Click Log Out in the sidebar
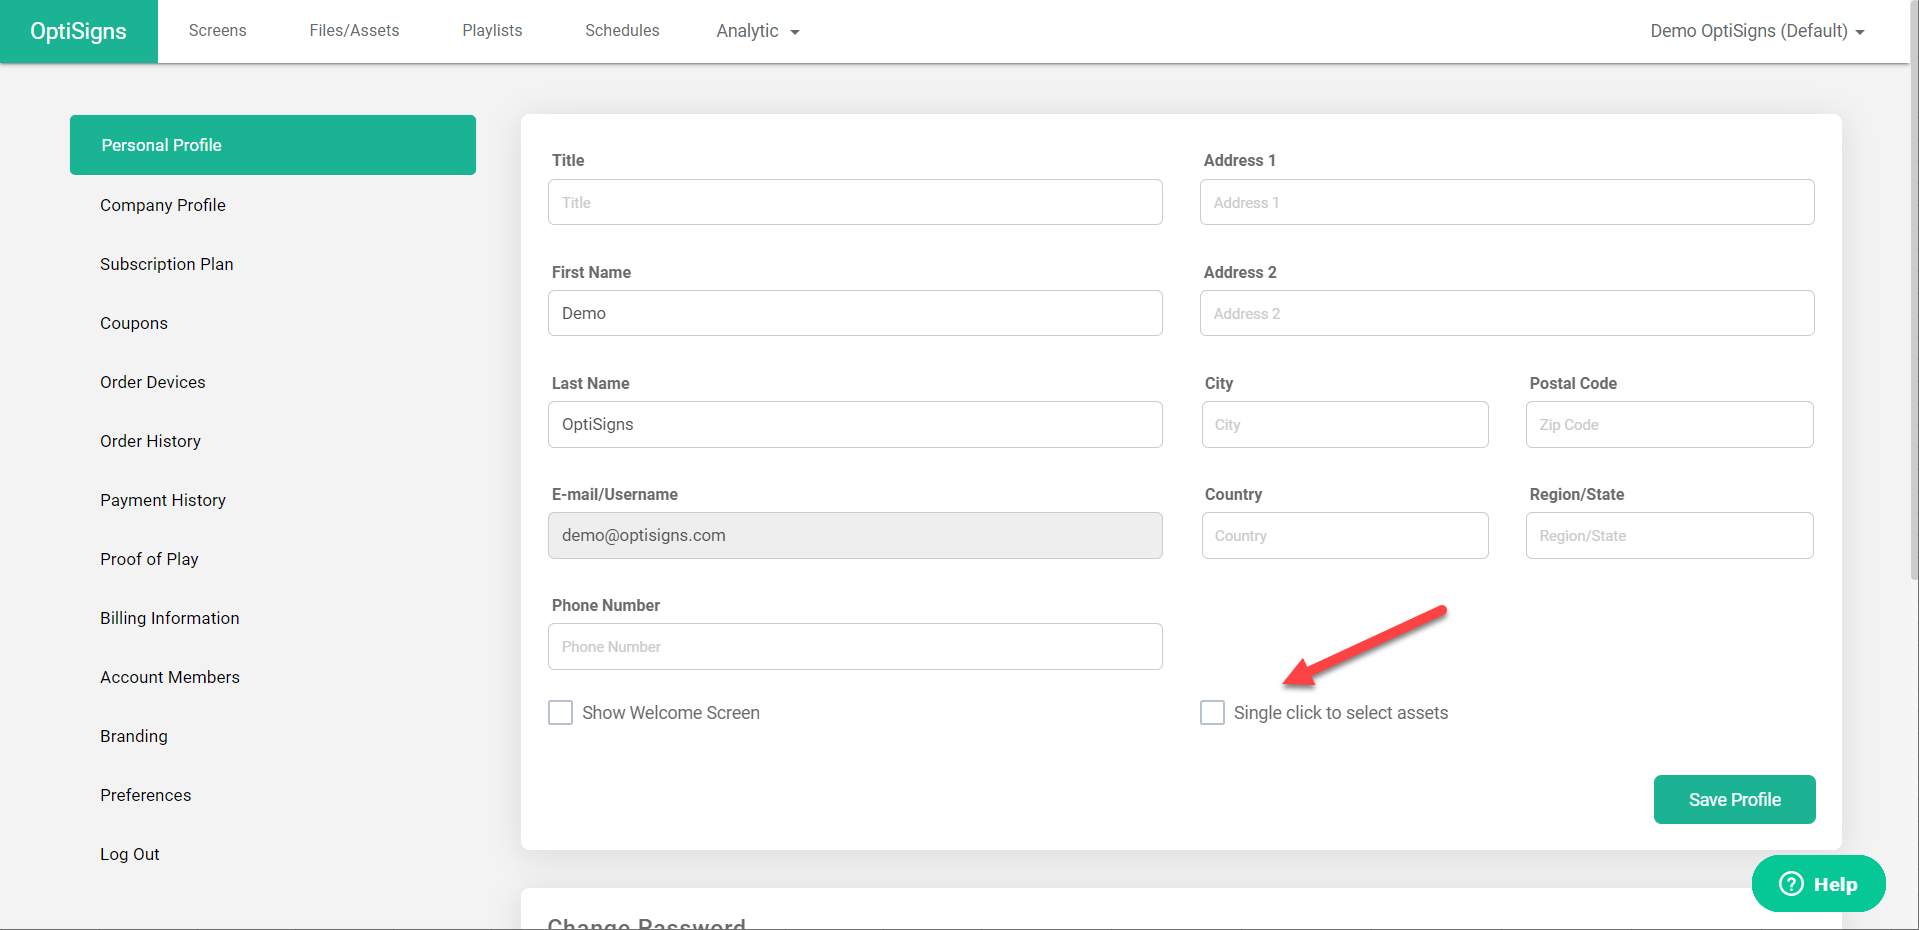 (x=130, y=854)
